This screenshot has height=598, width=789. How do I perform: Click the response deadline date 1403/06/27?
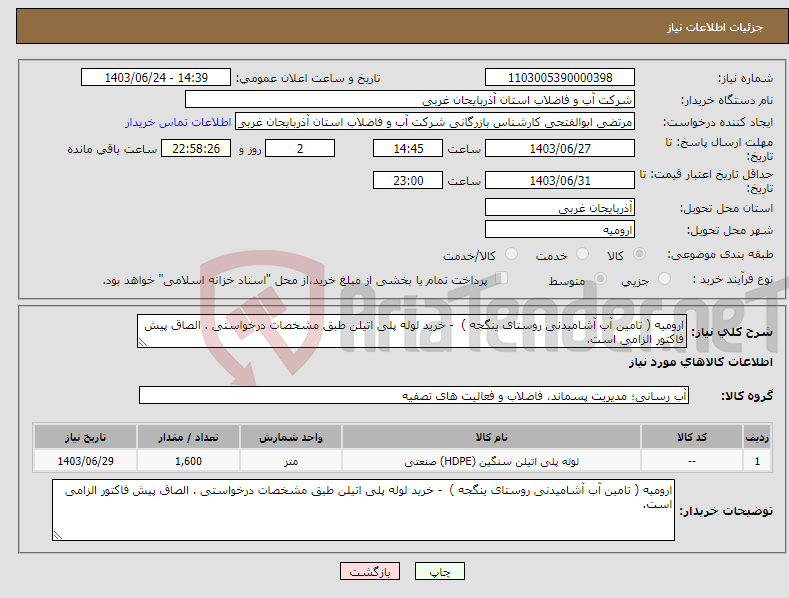tap(560, 148)
